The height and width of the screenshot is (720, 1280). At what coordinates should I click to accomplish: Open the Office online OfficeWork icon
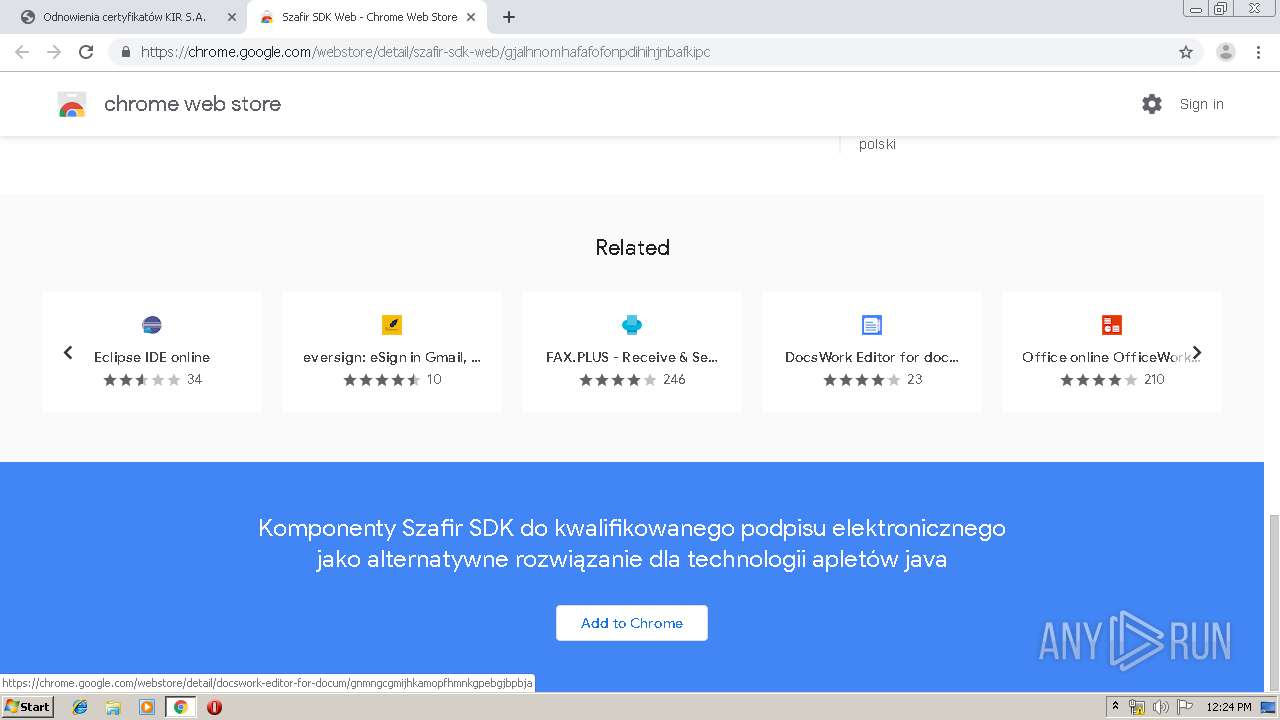(x=1112, y=325)
